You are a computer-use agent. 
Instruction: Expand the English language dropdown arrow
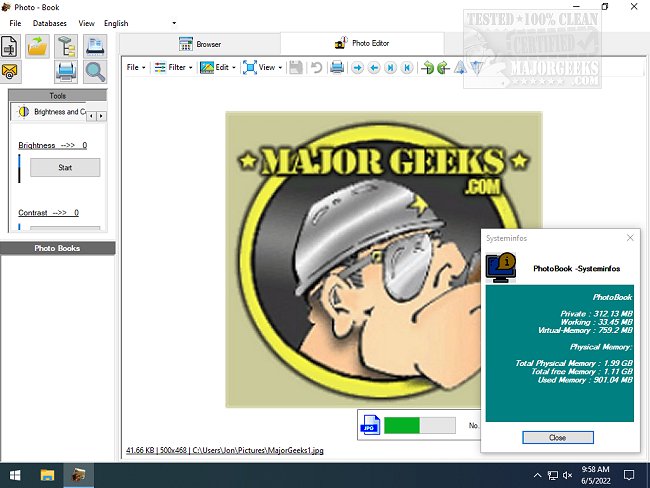pyautogui.click(x=174, y=23)
